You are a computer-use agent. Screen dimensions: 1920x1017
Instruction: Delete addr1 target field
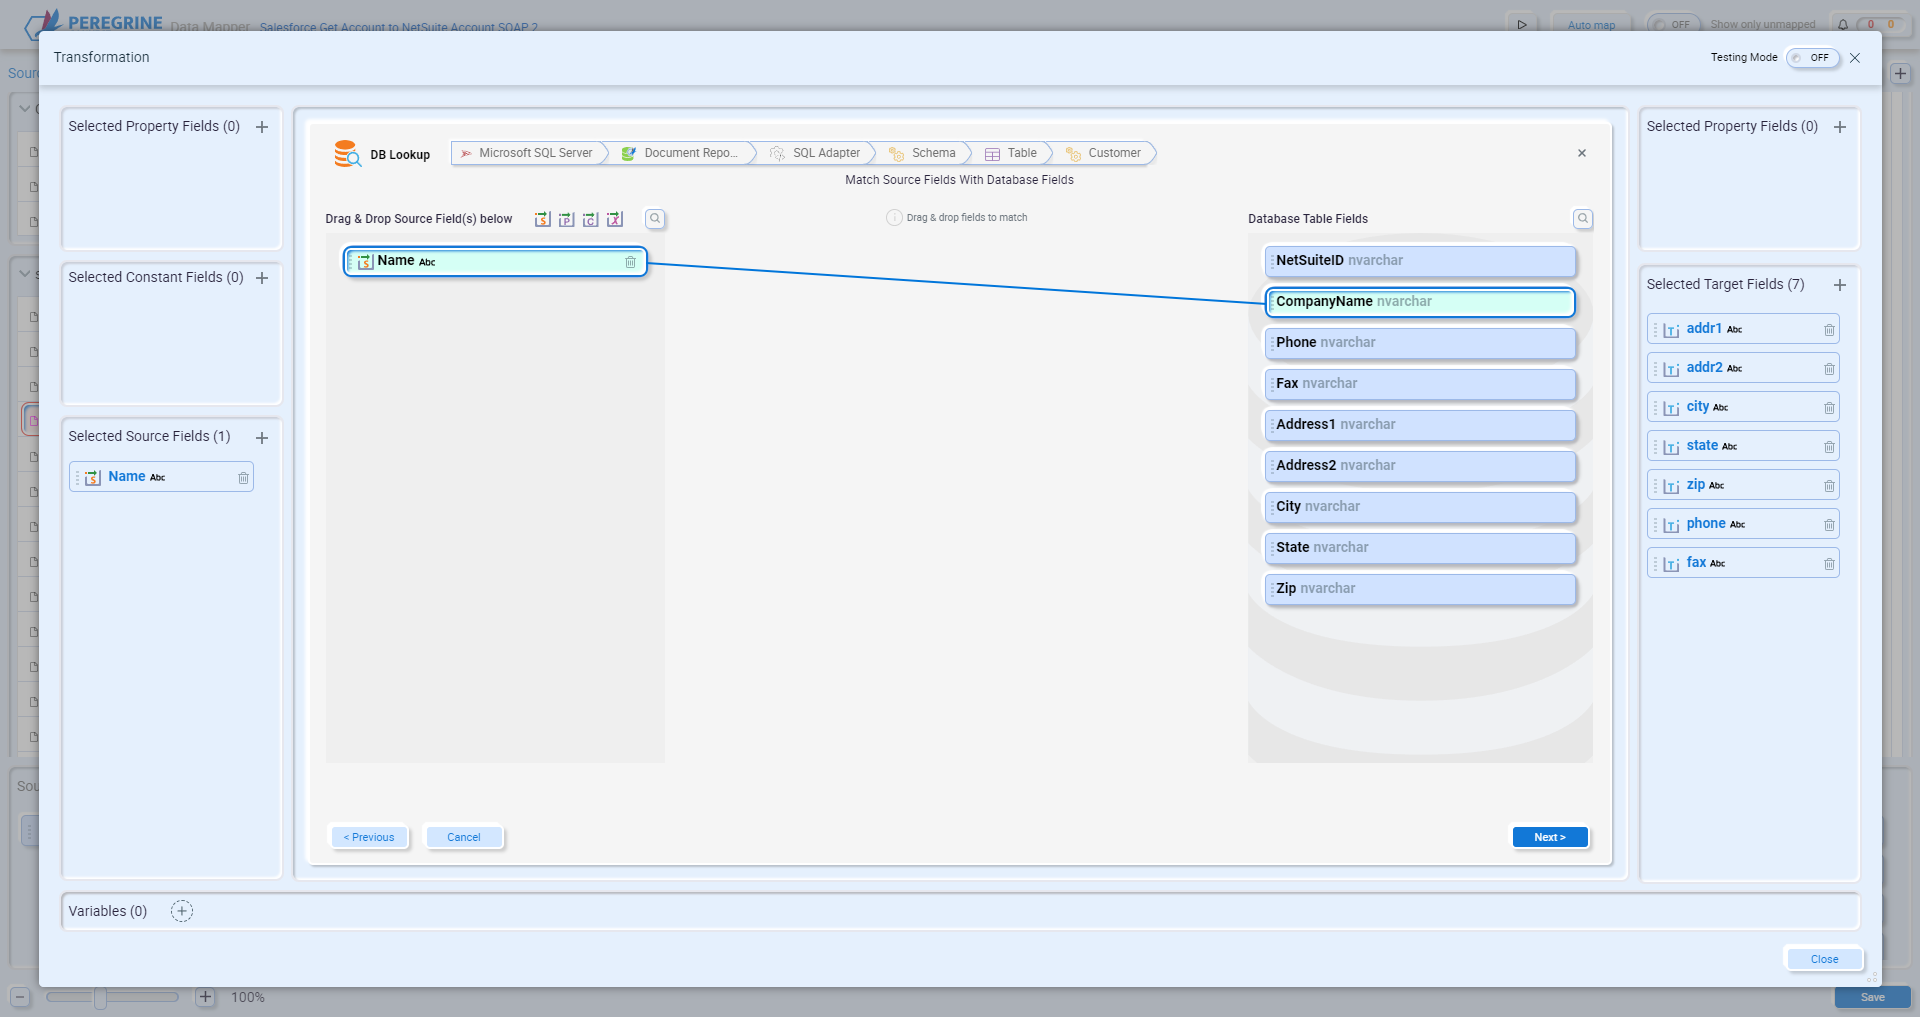tap(1829, 330)
